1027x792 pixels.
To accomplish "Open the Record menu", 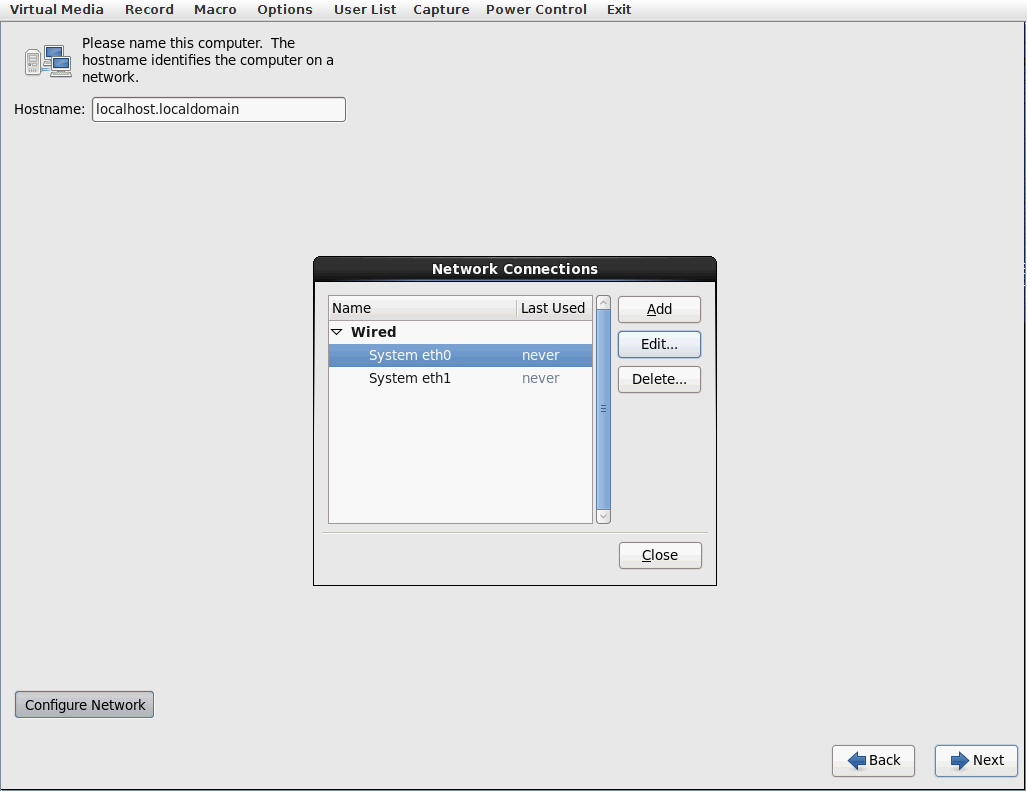I will (x=149, y=9).
